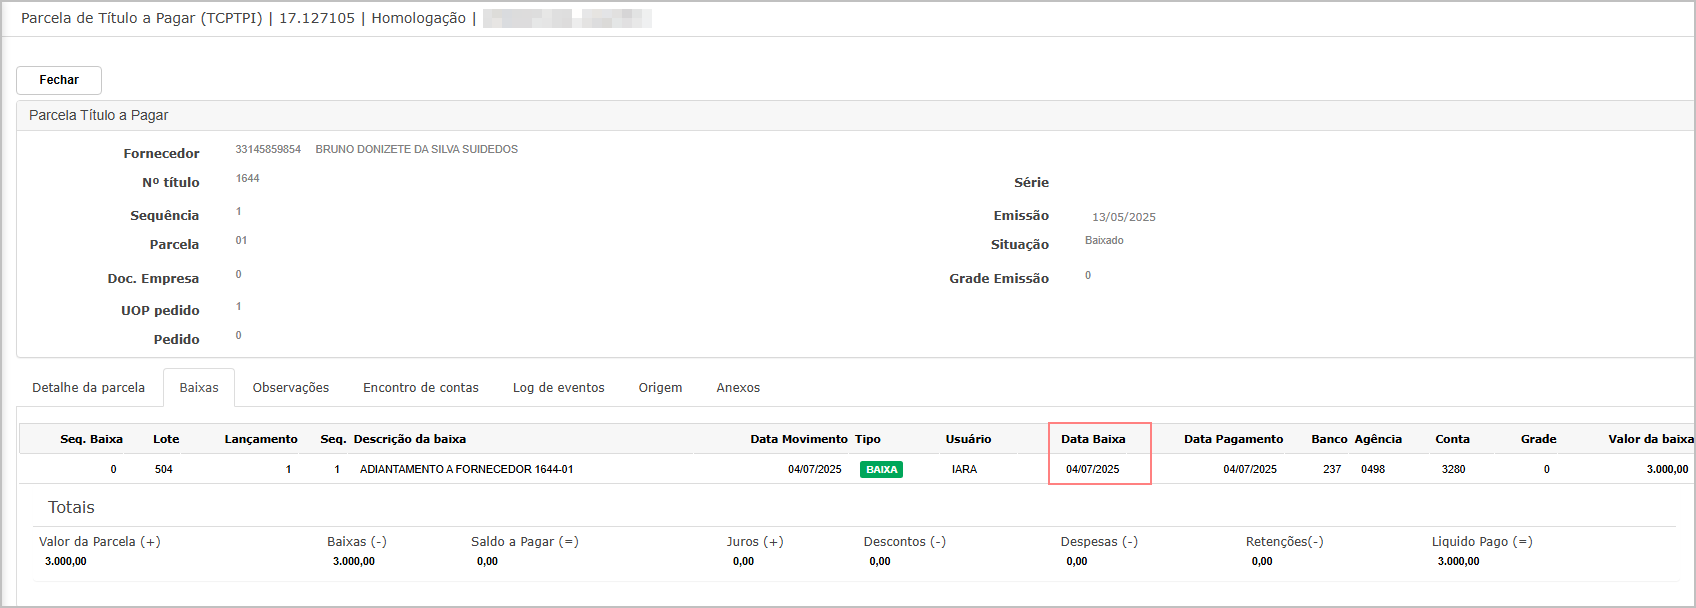Open the Anexos tab
Screen dimensions: 1696x608
point(738,388)
